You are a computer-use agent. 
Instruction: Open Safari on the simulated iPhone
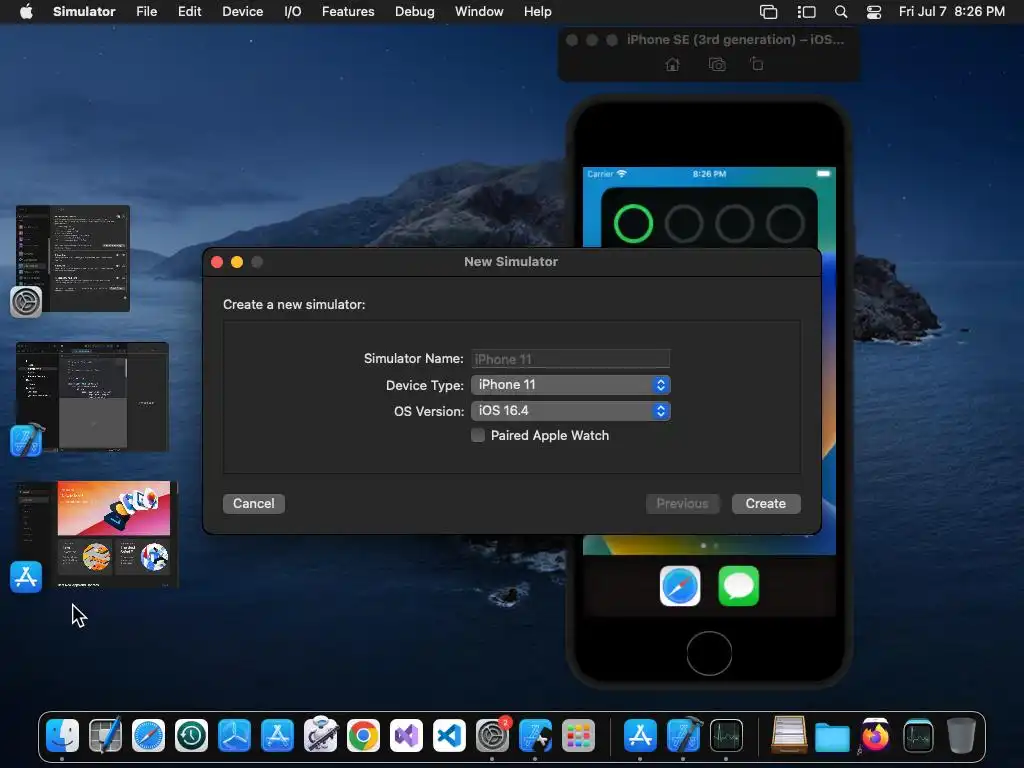(x=680, y=586)
